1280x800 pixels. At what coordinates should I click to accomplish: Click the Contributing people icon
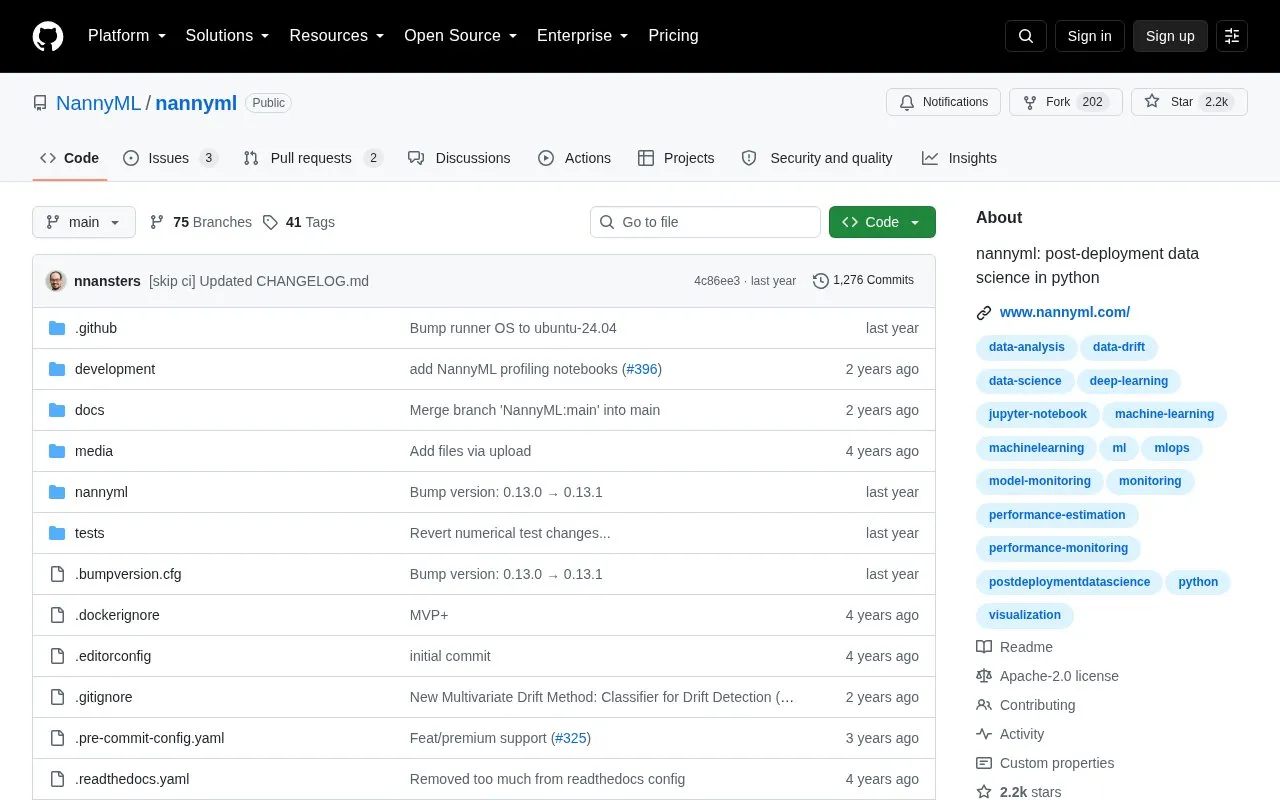coord(984,705)
